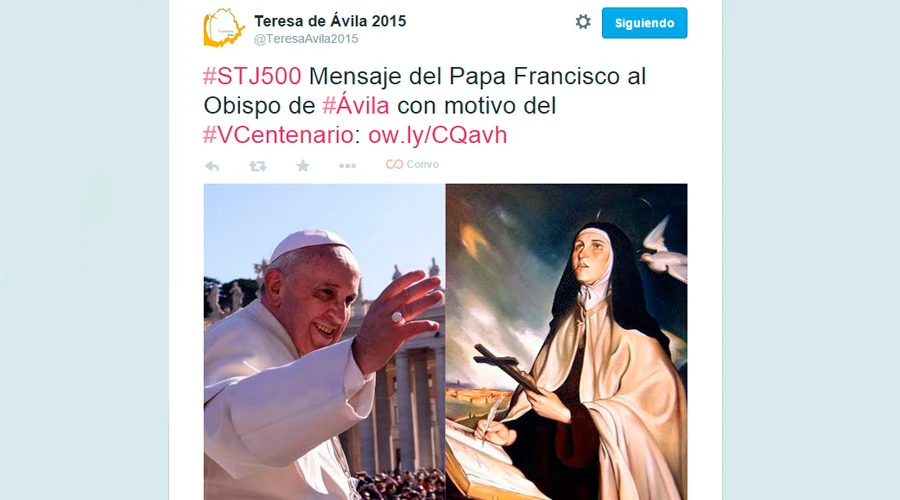Viewport: 900px width, 500px height.
Task: Open the #Ávila hashtag link
Action: tap(355, 106)
